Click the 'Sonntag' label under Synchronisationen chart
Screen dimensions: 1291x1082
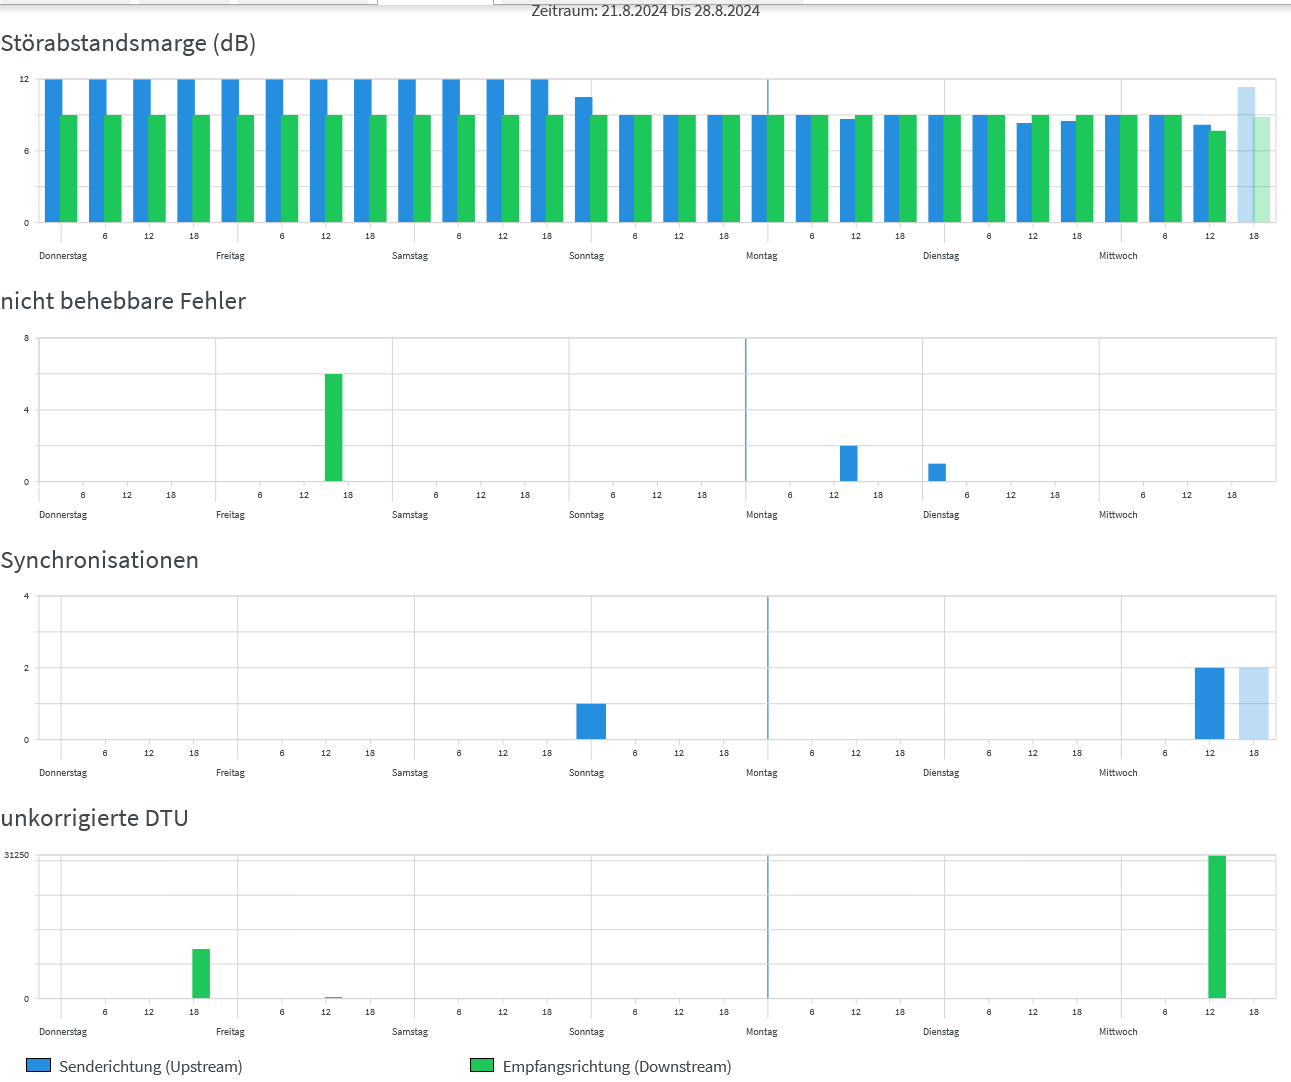[586, 773]
